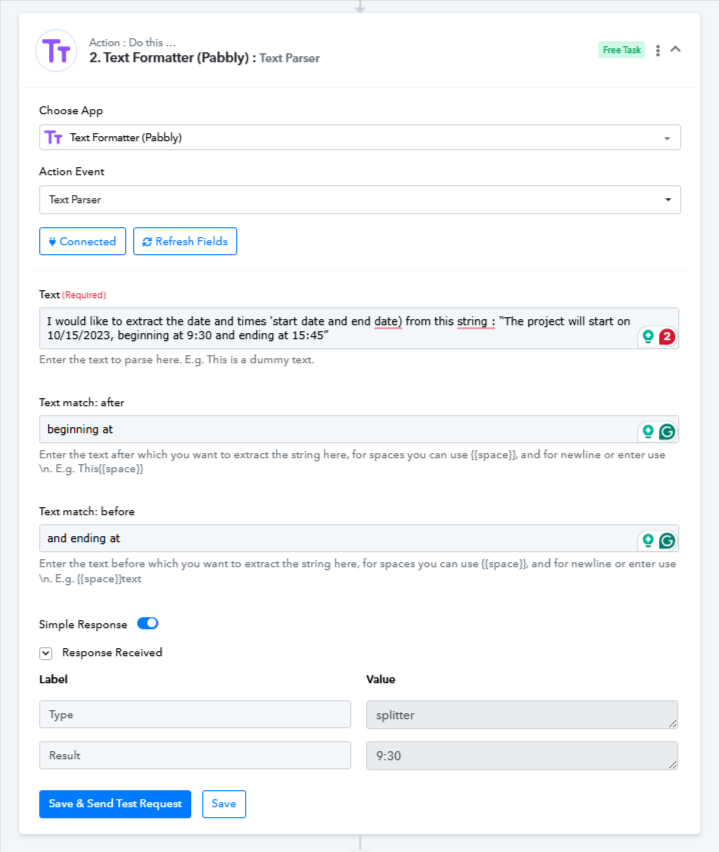This screenshot has width=719, height=852.
Task: Open the Action Event Text Parser dropdown
Action: pos(360,199)
